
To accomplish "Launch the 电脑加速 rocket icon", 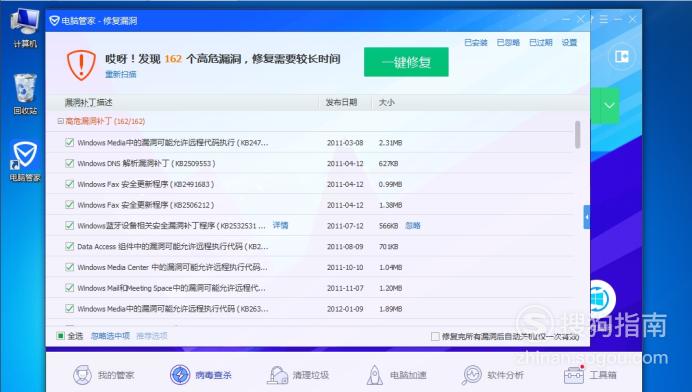I will click(375, 375).
